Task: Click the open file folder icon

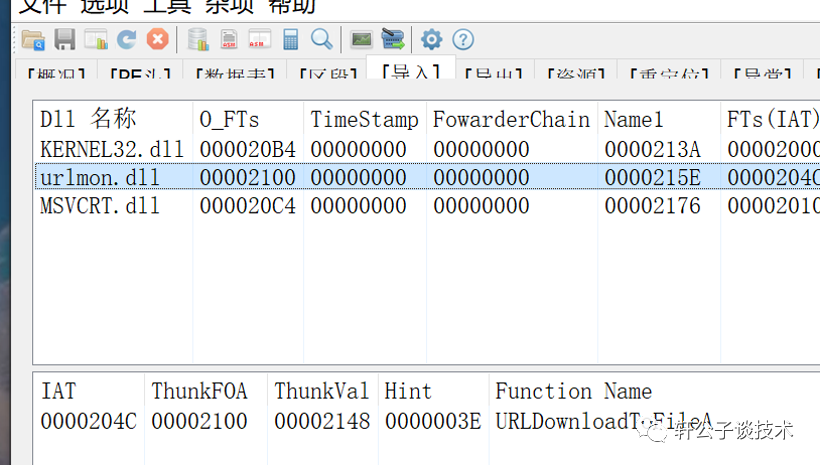Action: tap(33, 40)
